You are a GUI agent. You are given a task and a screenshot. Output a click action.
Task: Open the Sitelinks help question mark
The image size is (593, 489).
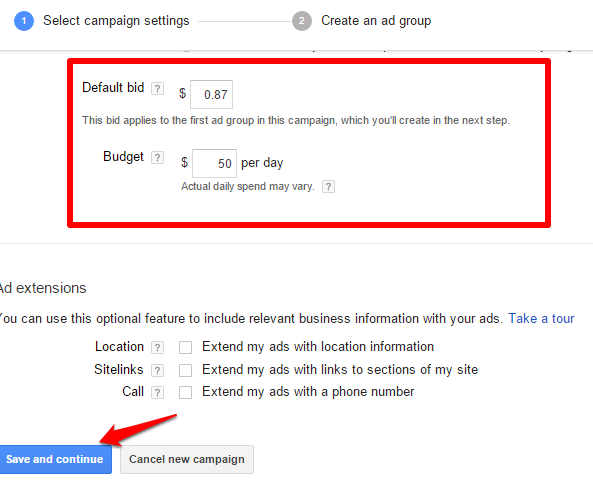157,370
